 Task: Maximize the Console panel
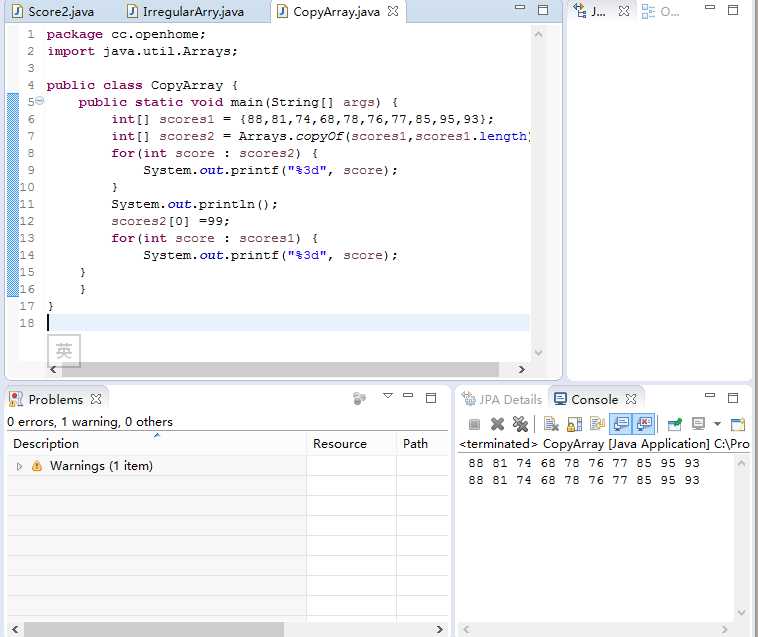733,398
